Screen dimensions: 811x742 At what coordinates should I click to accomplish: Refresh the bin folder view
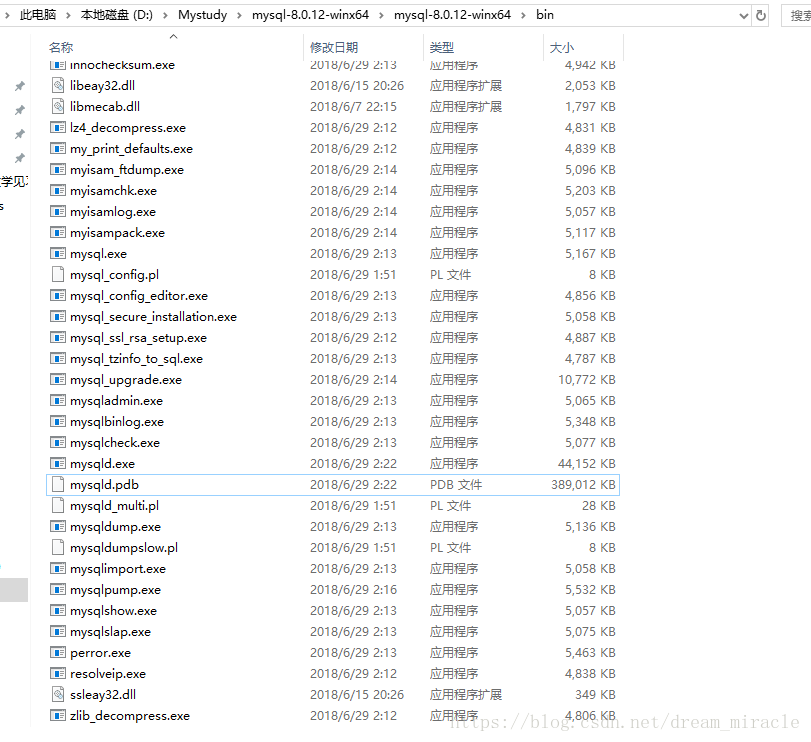tap(761, 16)
